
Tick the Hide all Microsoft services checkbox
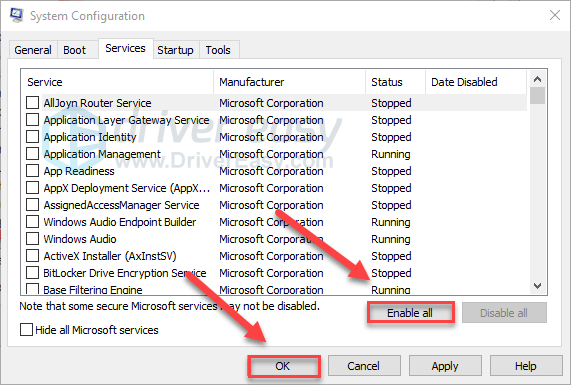[x=26, y=330]
